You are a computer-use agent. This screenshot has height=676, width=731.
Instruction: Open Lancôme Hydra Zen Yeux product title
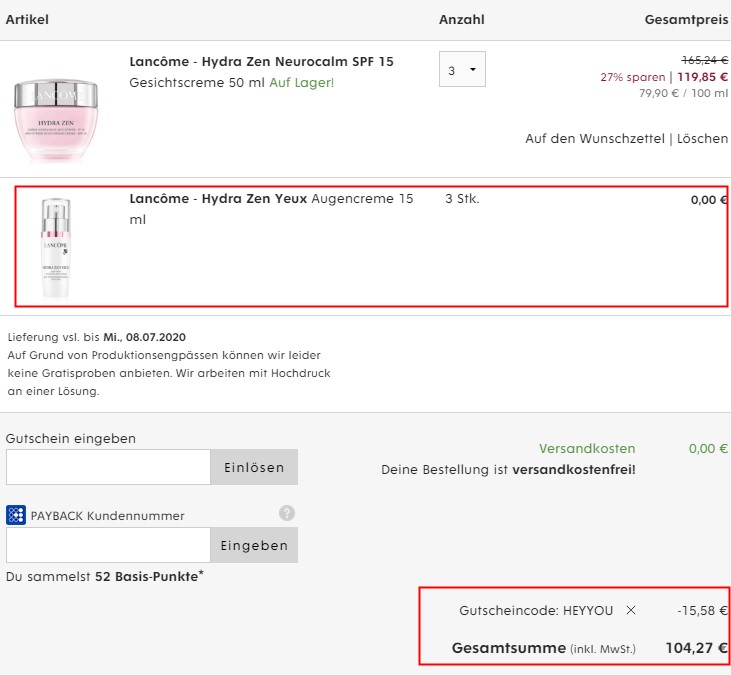click(218, 199)
